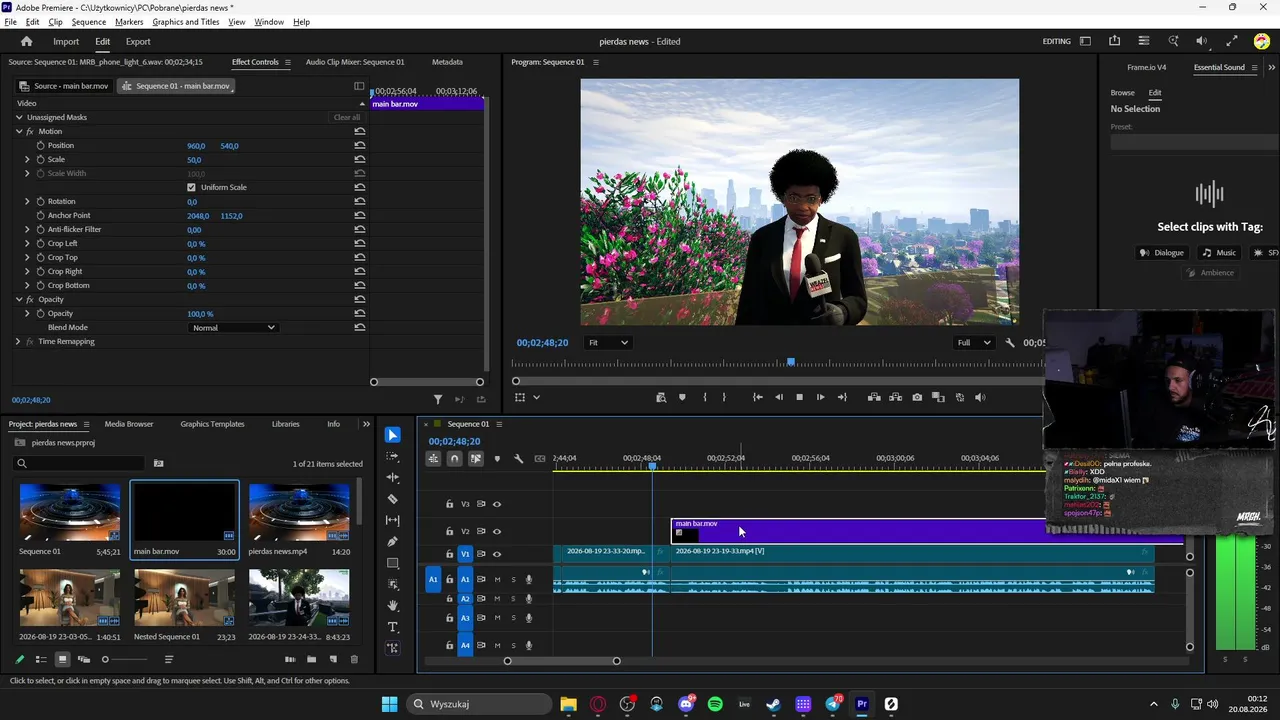Select the Hand tool
The image size is (1280, 720).
[393, 605]
